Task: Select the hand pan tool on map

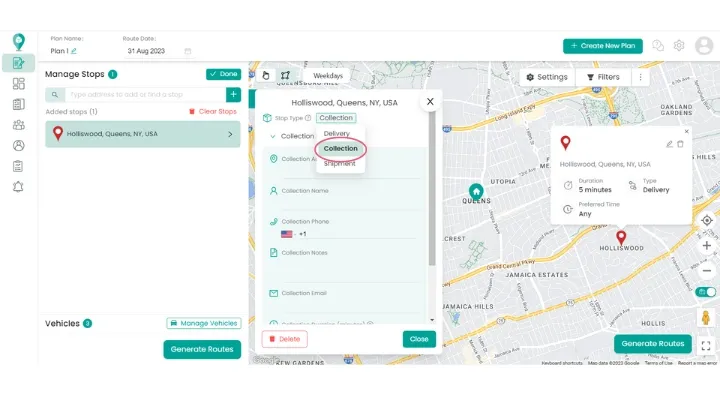Action: pyautogui.click(x=266, y=75)
